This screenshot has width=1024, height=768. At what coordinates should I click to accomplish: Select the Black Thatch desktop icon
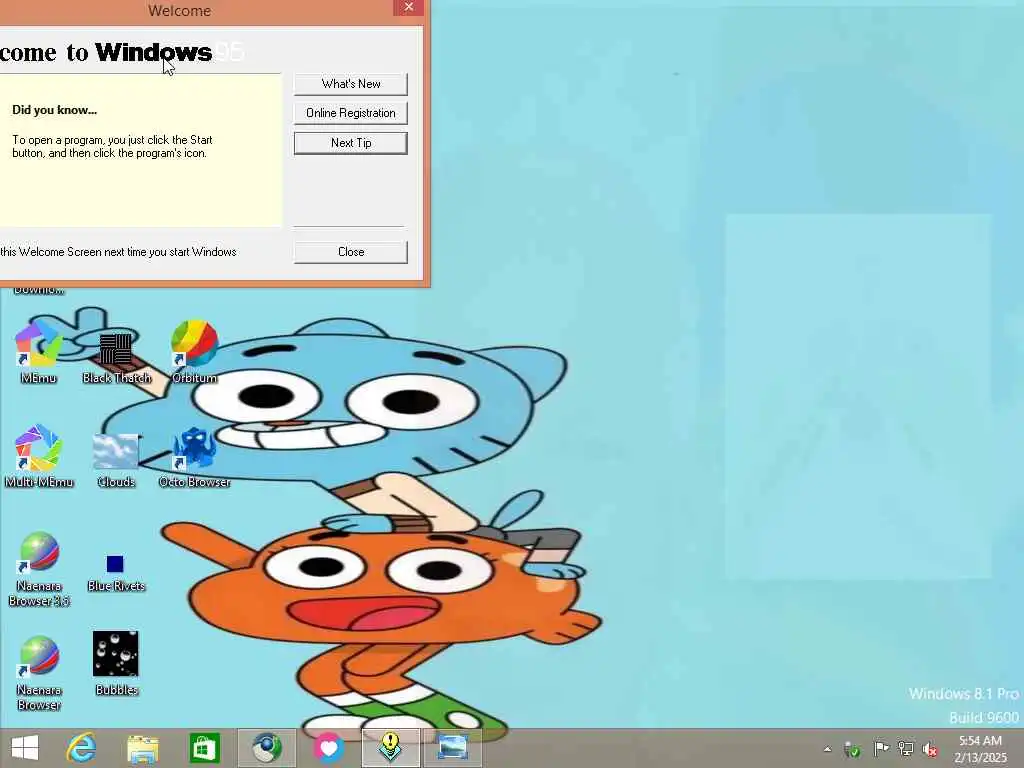pyautogui.click(x=116, y=357)
